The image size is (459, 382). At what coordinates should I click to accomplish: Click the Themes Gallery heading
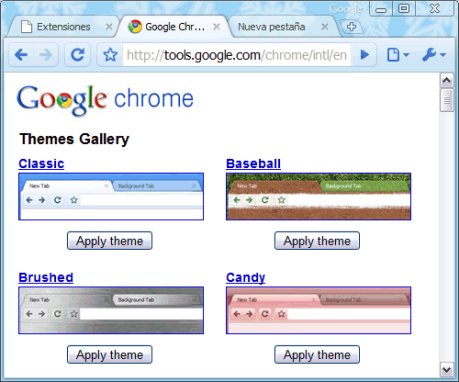74,139
